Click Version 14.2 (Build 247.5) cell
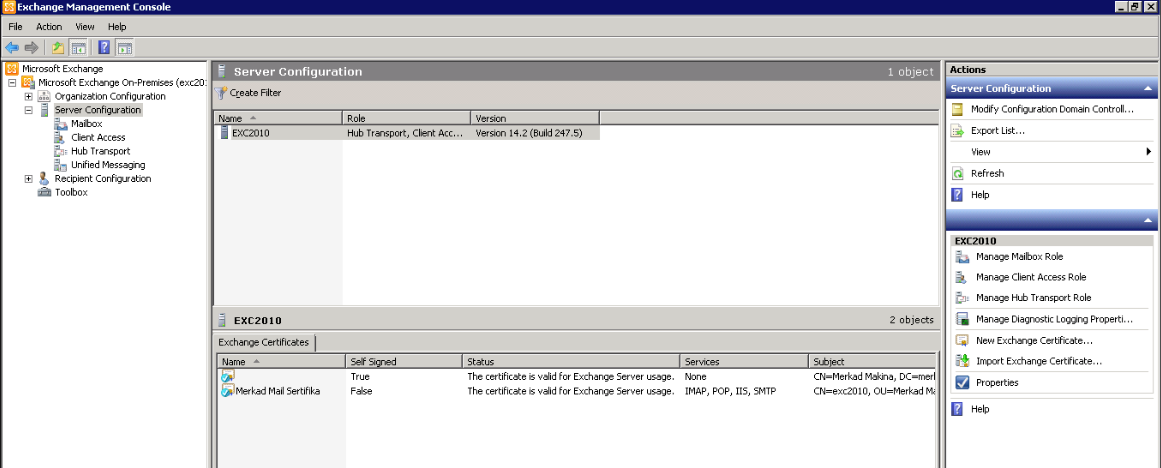 click(529, 133)
